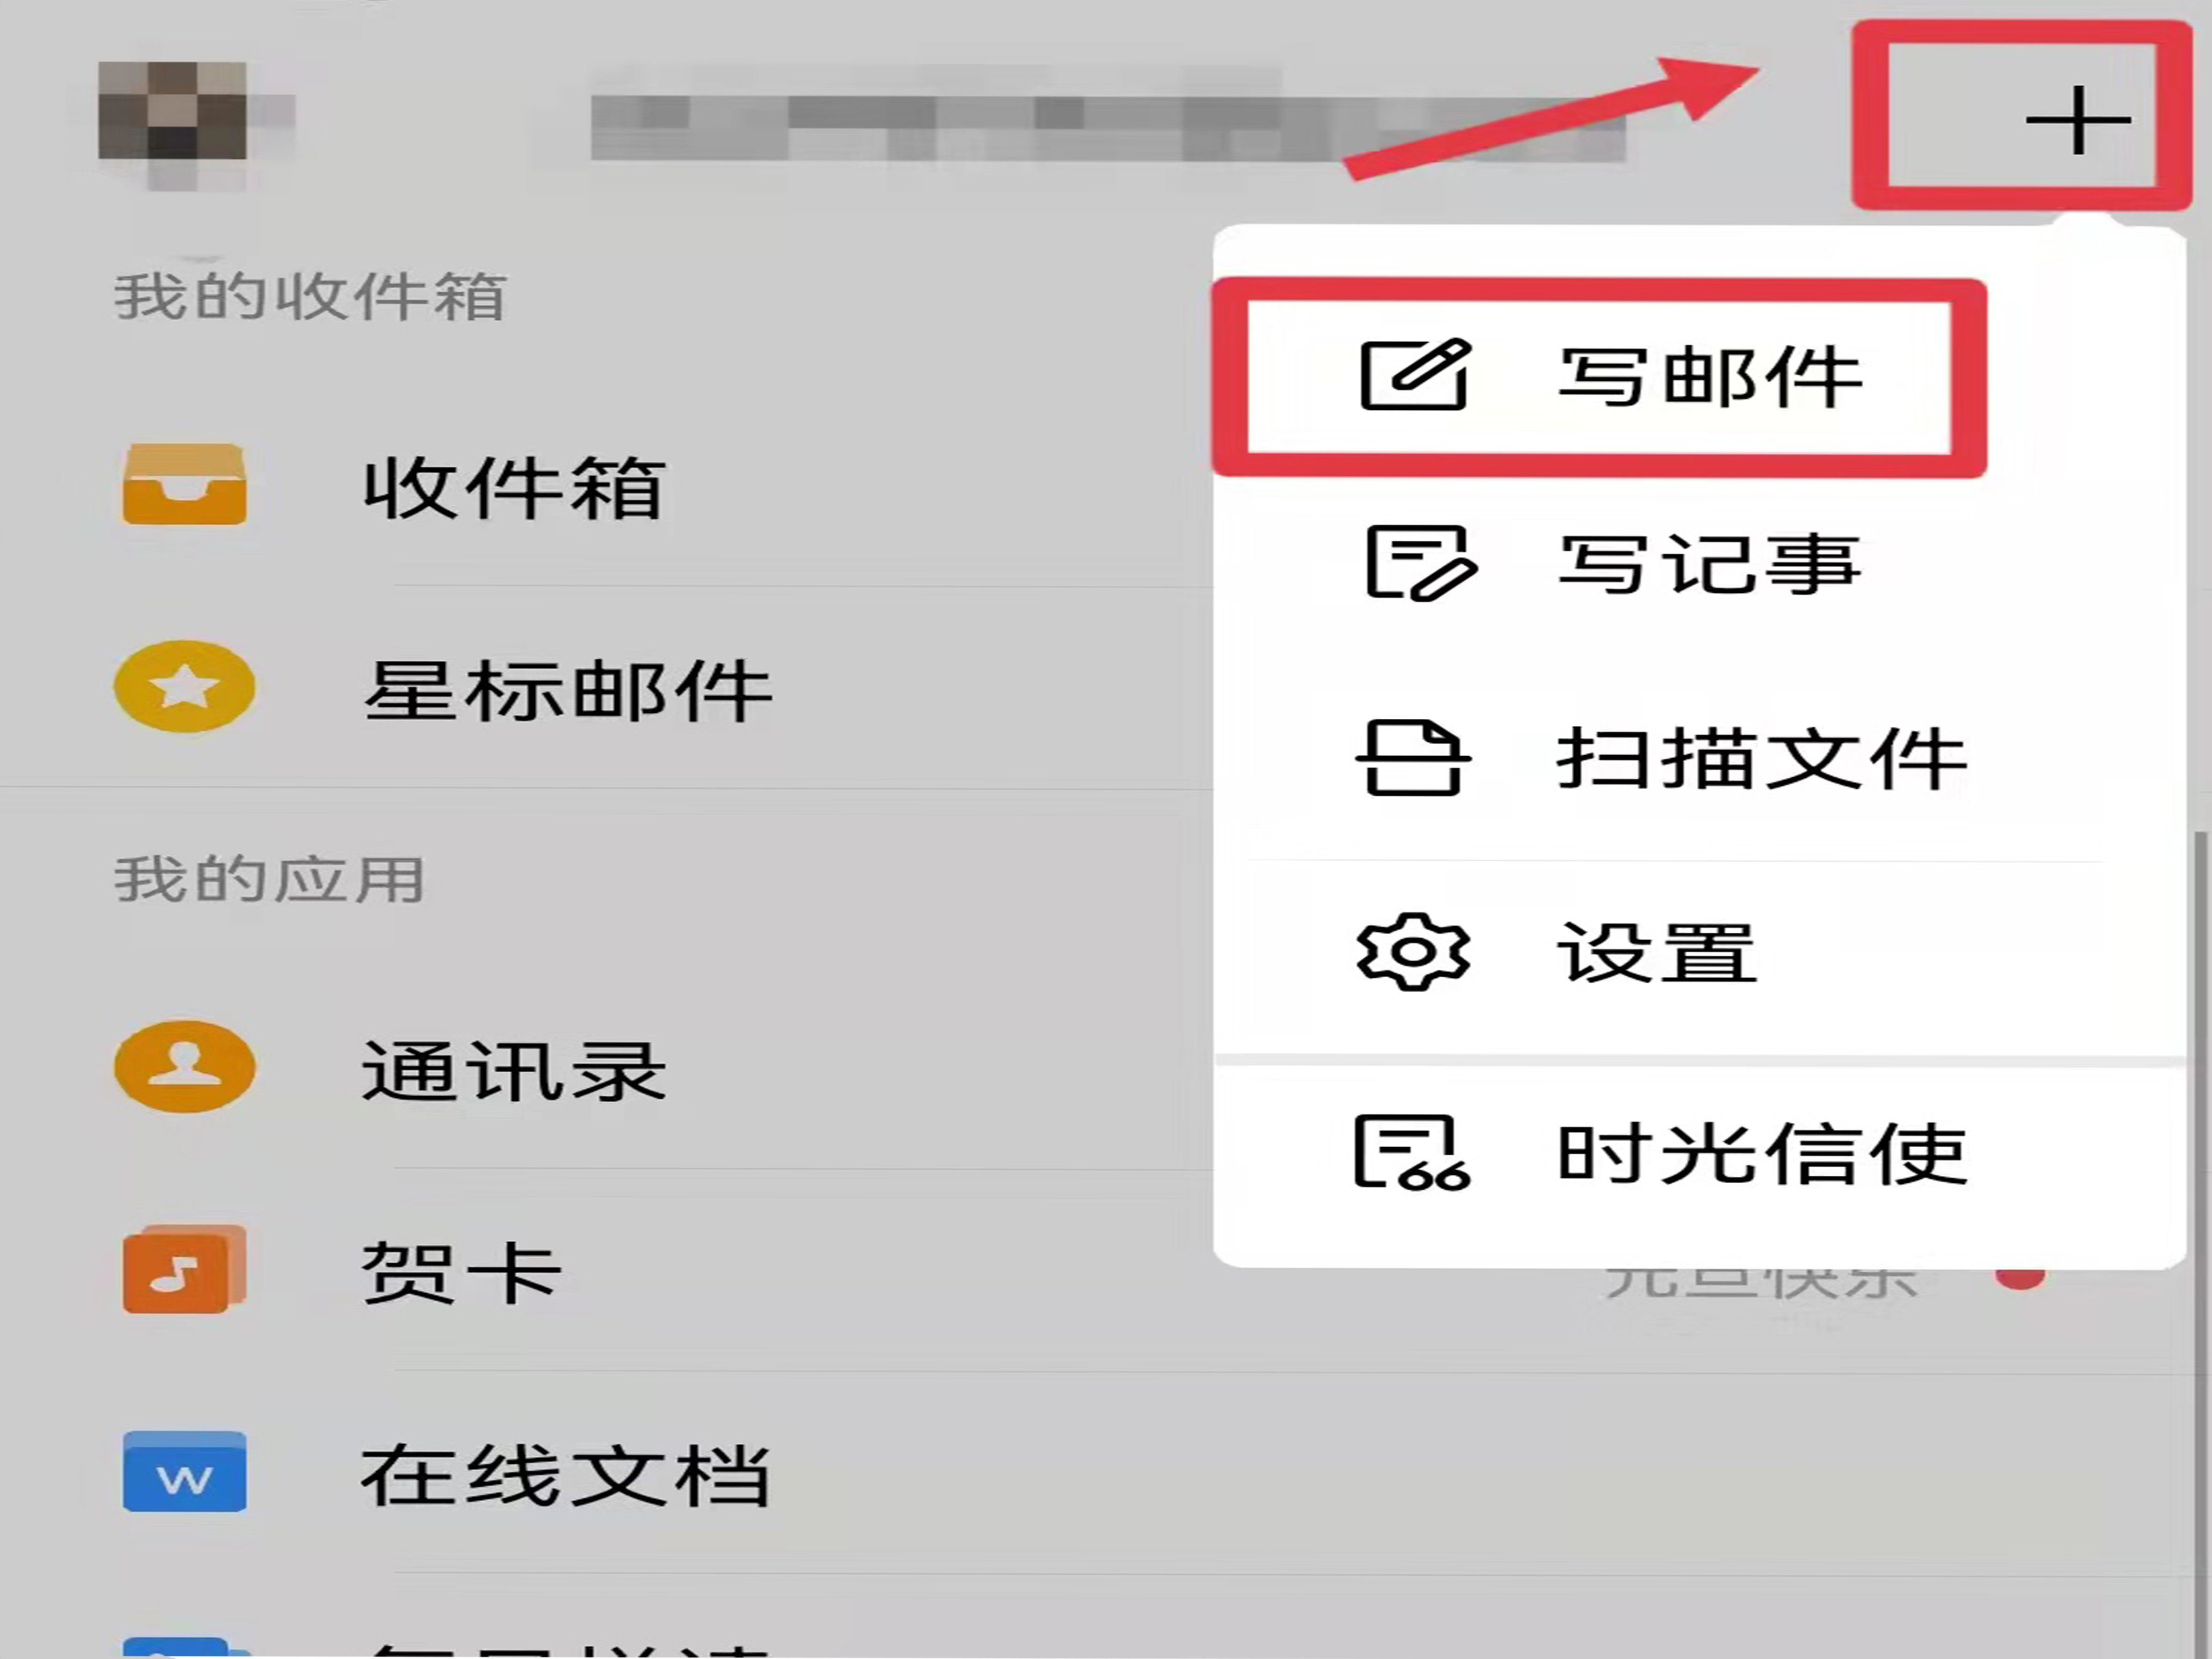Click the orange inbox tray icon
This screenshot has height=1659, width=2212.
click(184, 485)
